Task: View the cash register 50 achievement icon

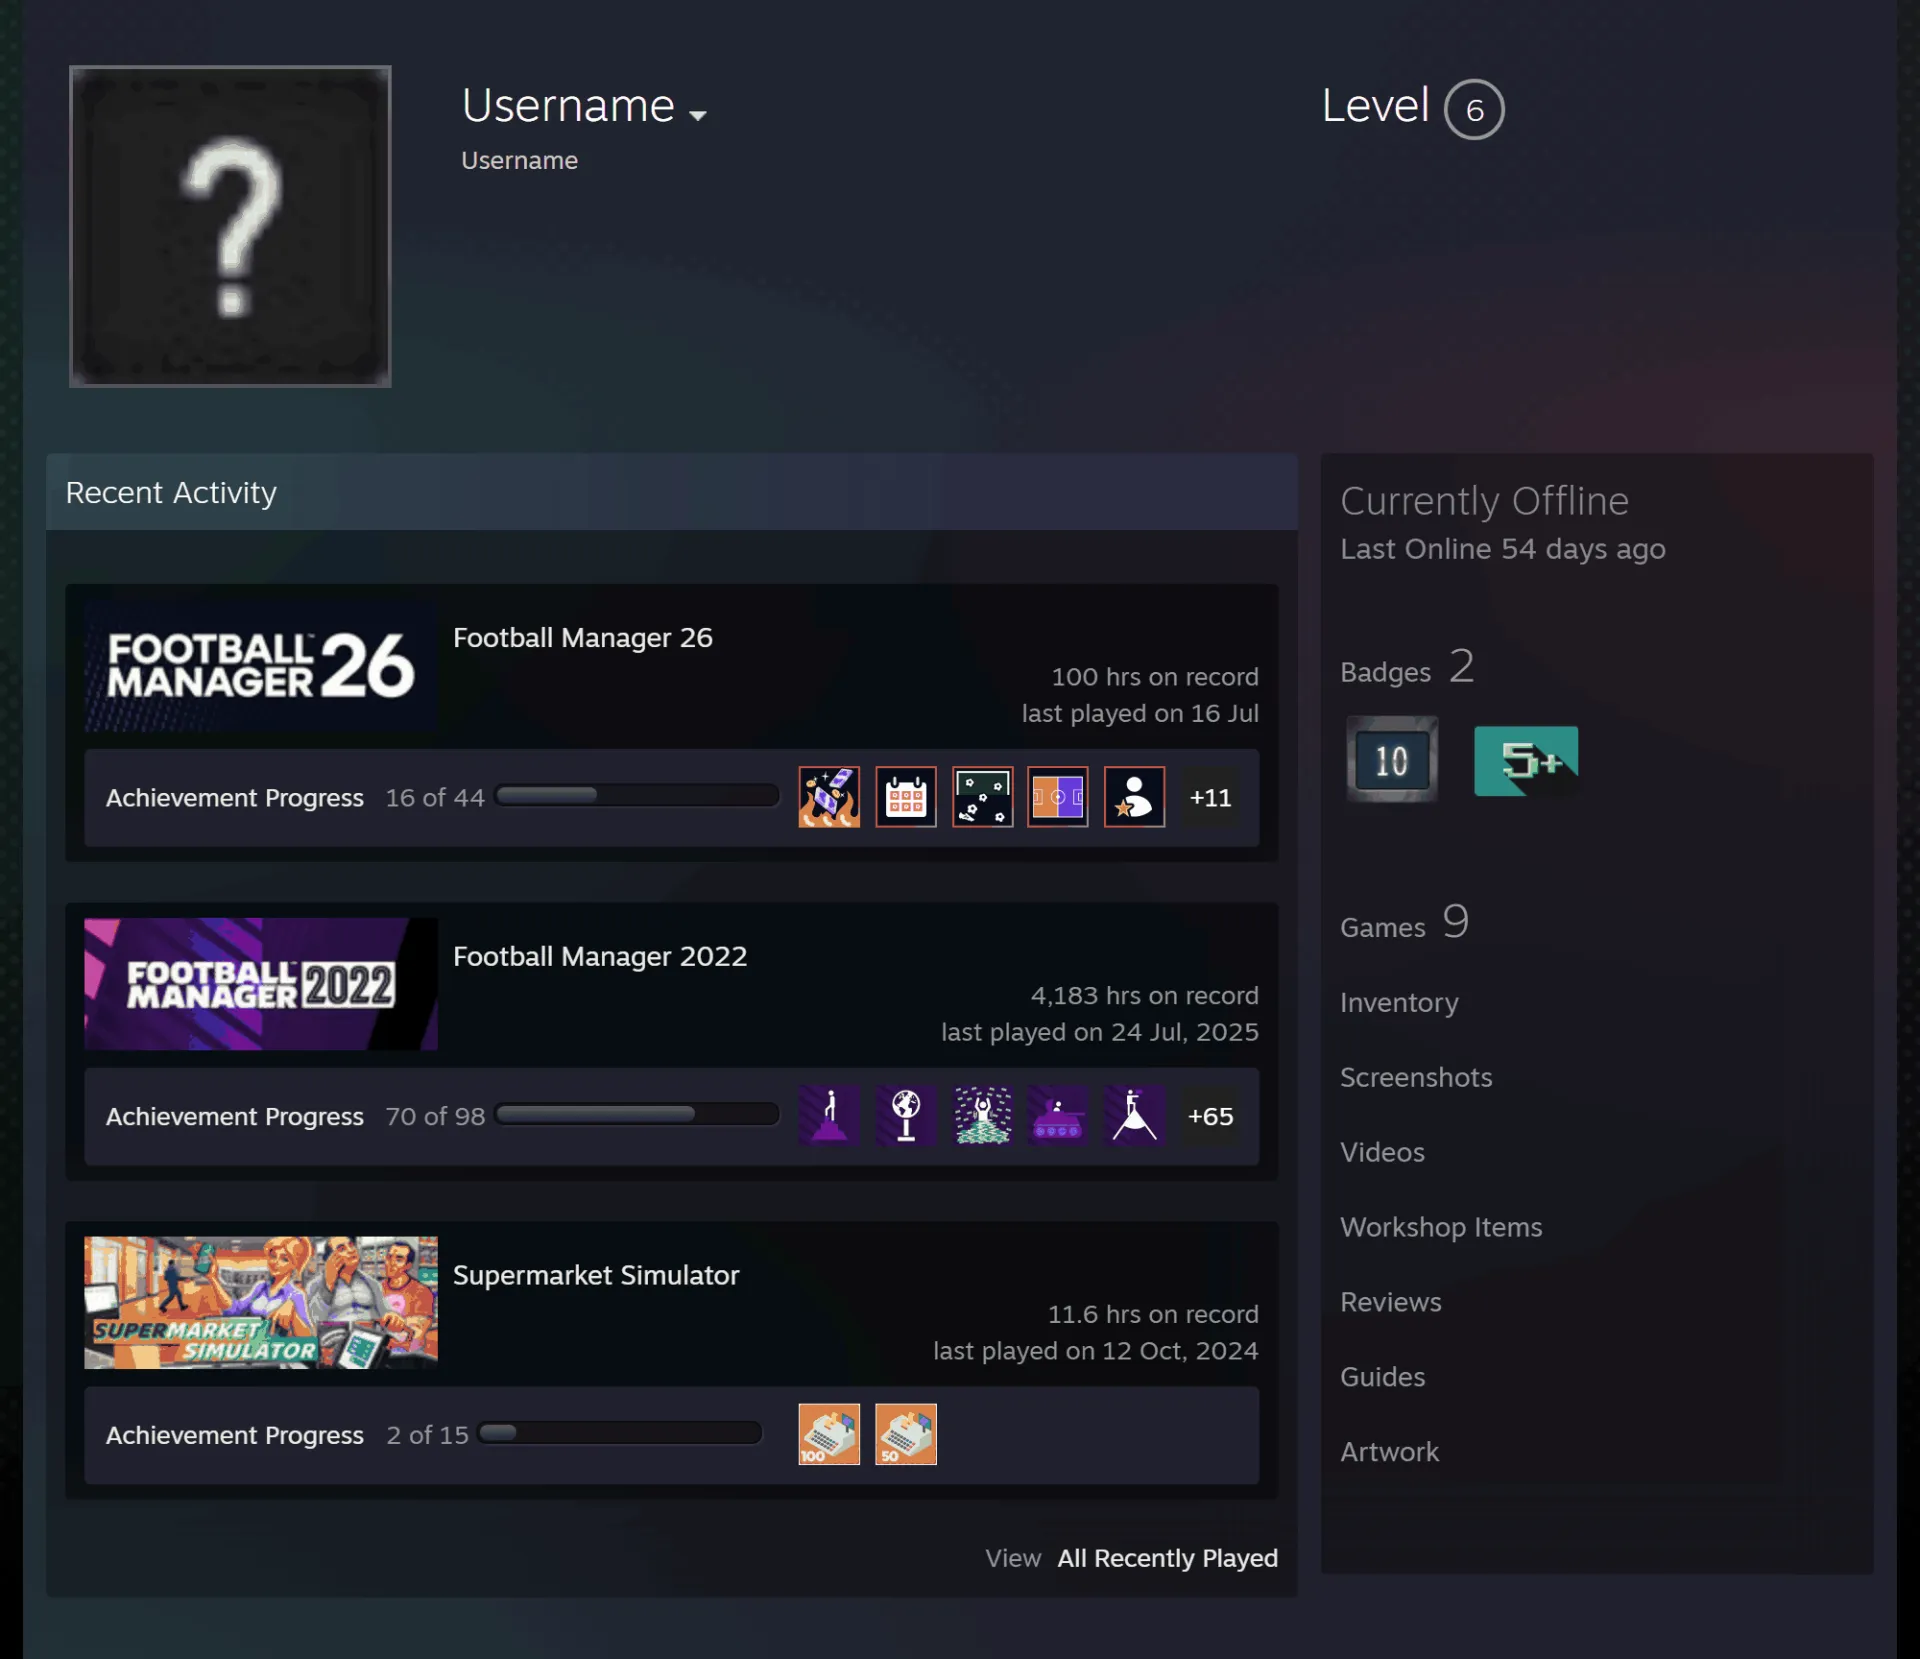Action: click(906, 1434)
